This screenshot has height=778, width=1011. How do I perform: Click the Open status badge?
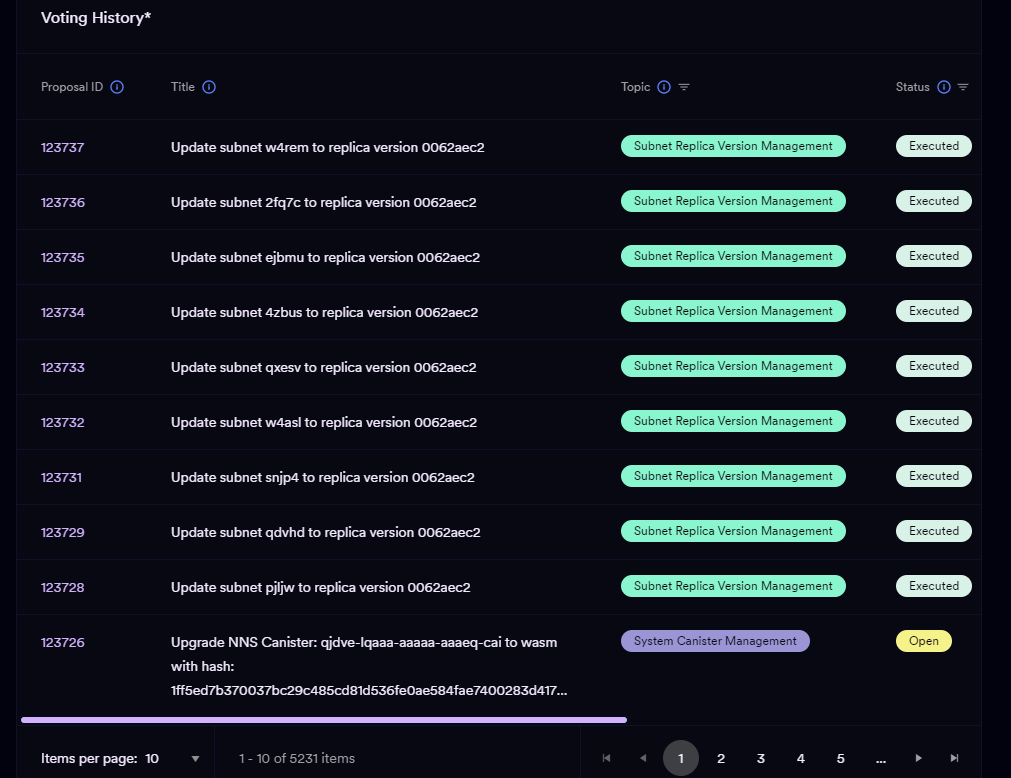[x=923, y=641]
